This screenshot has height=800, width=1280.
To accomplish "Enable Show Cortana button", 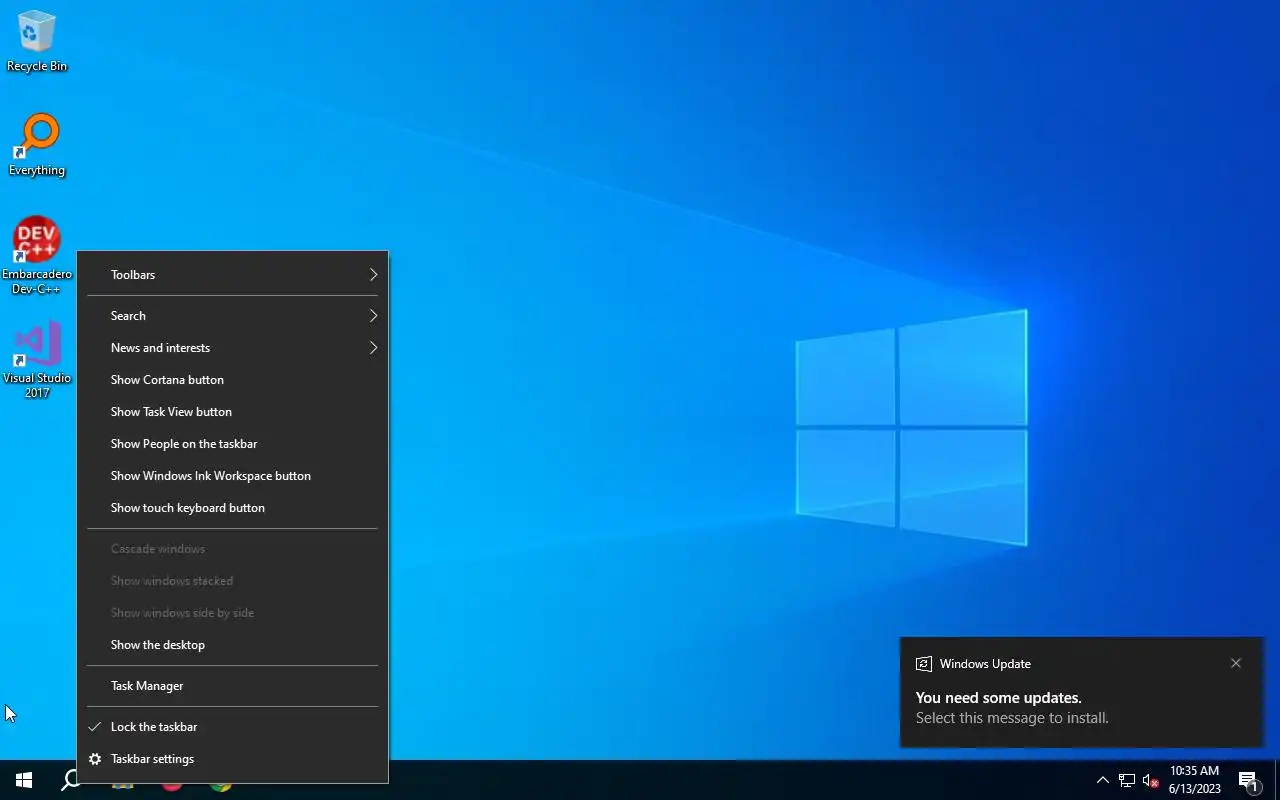I will pyautogui.click(x=232, y=380).
